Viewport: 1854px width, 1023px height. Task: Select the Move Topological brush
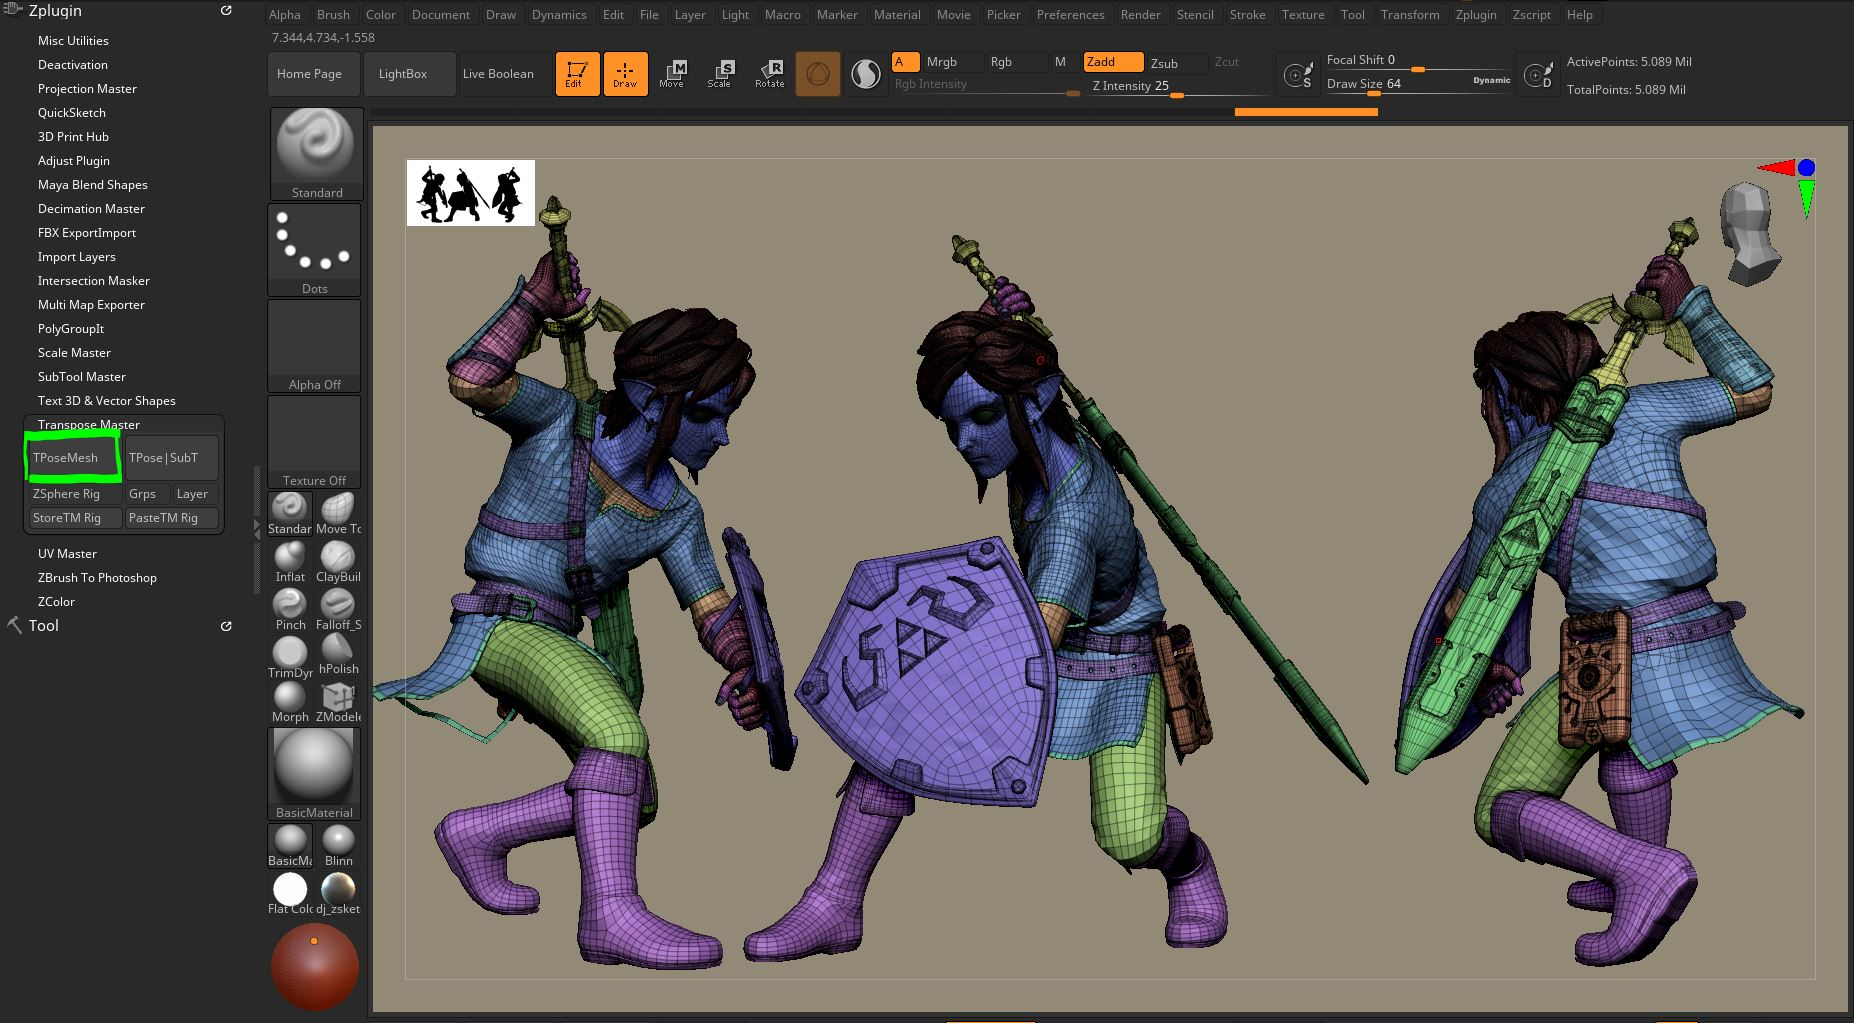338,514
